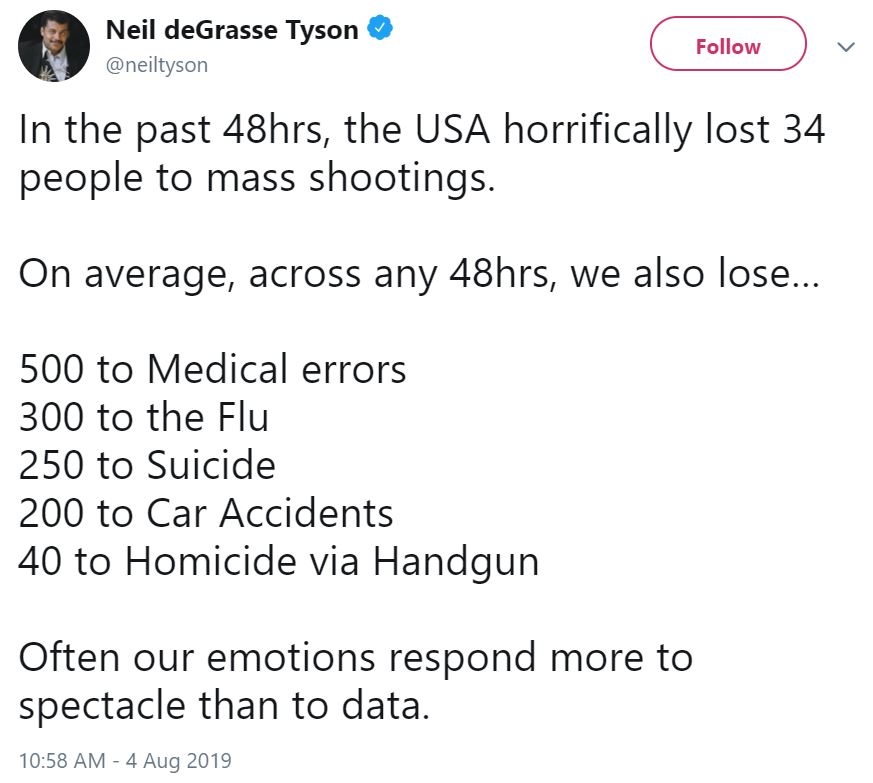Click the blue verified badge icon
The height and width of the screenshot is (783, 873).
(380, 28)
